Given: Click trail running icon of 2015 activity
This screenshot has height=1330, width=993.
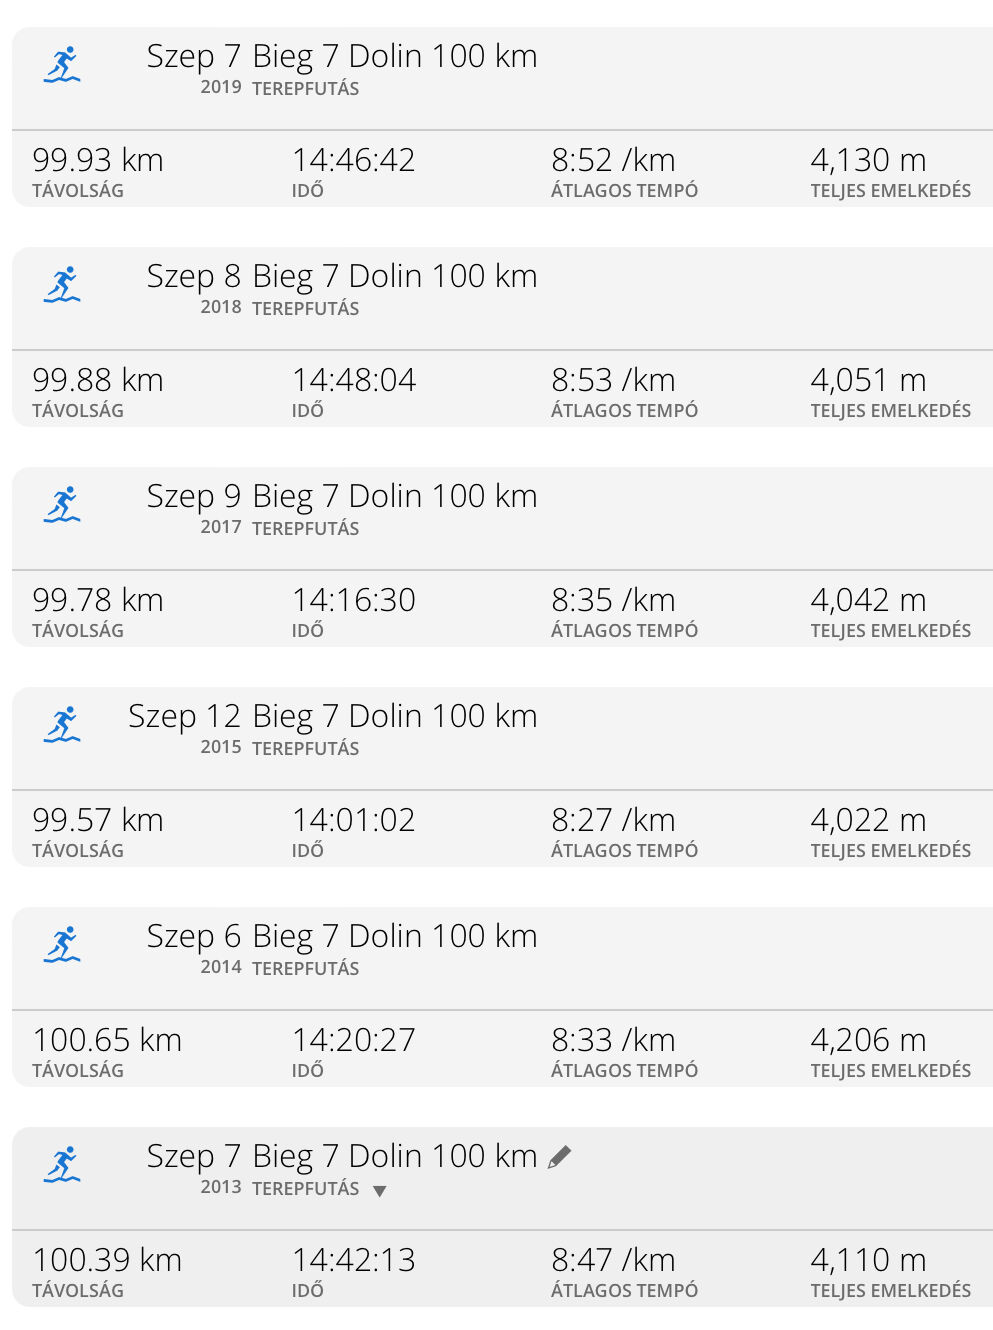Looking at the screenshot, I should [62, 725].
